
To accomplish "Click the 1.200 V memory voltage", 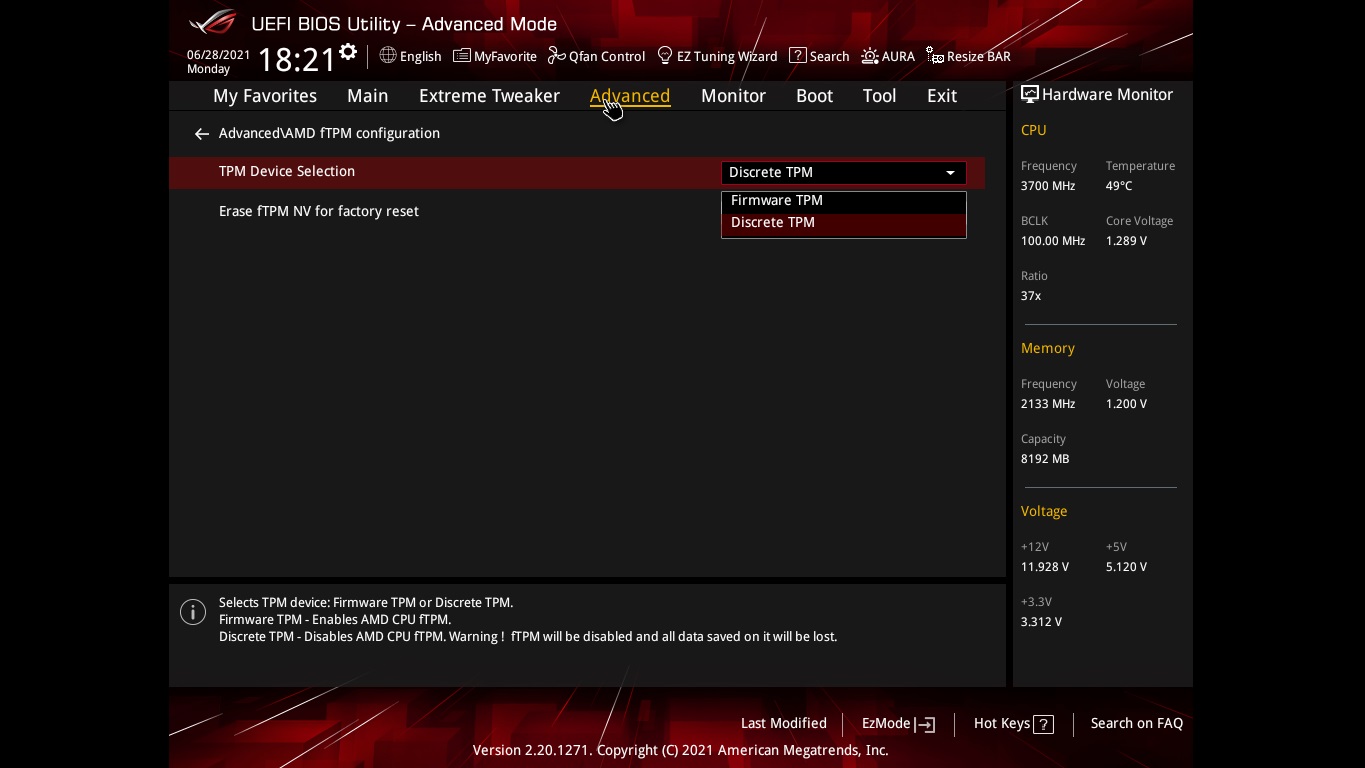I will coord(1126,404).
